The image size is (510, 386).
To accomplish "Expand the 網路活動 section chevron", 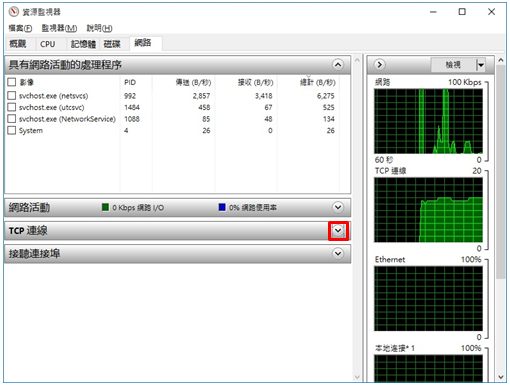I will [338, 207].
